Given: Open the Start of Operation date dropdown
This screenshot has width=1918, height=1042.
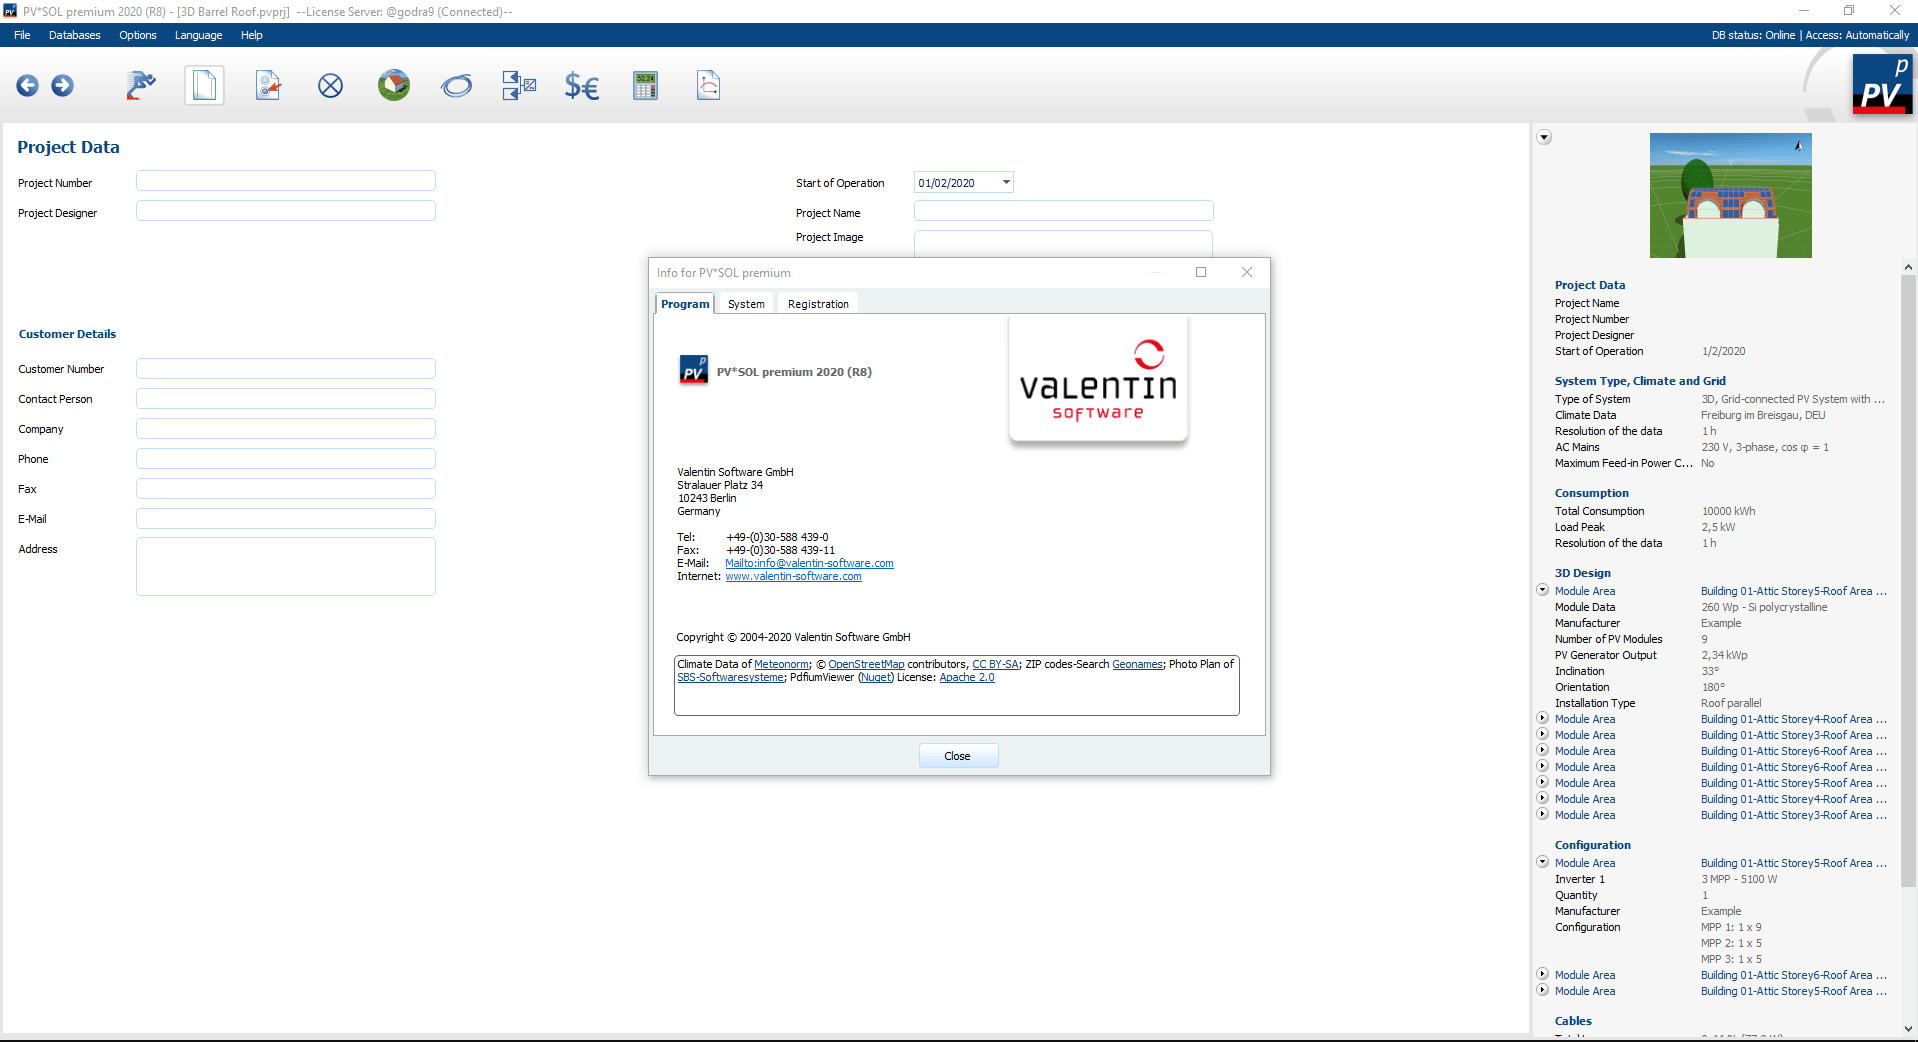Looking at the screenshot, I should pos(1006,182).
